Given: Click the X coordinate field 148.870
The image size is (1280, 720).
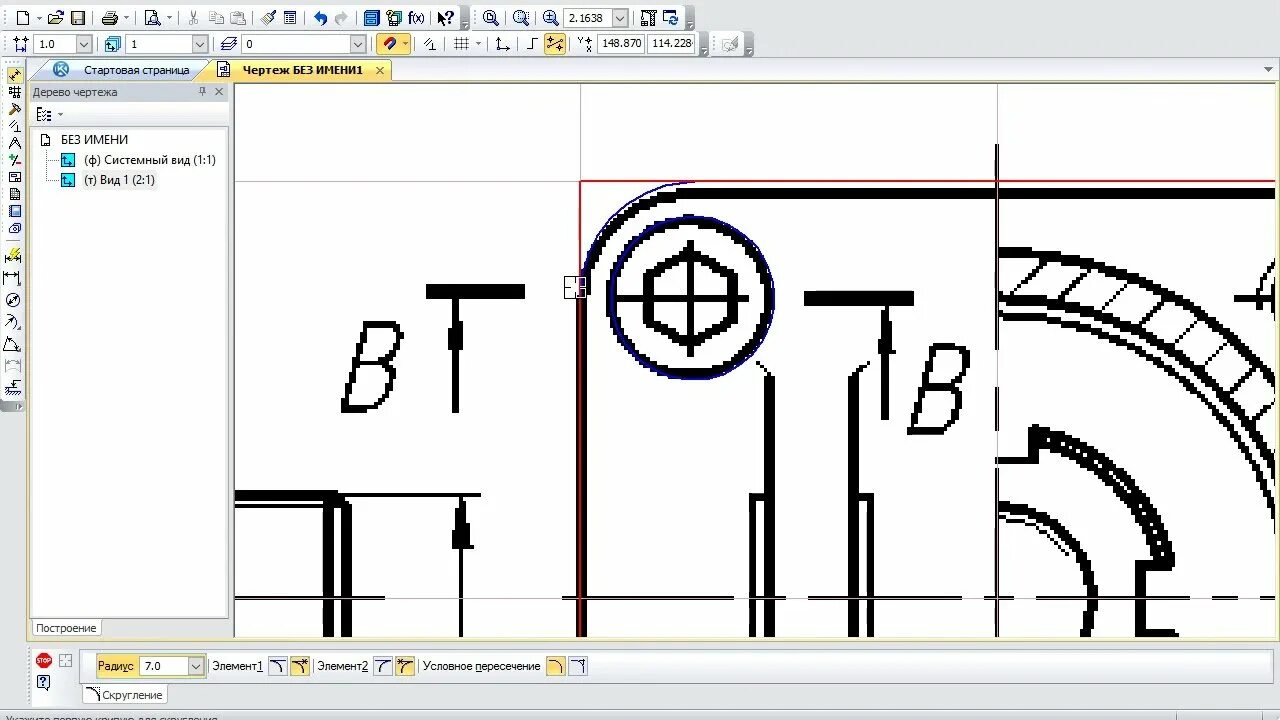Looking at the screenshot, I should coord(621,44).
